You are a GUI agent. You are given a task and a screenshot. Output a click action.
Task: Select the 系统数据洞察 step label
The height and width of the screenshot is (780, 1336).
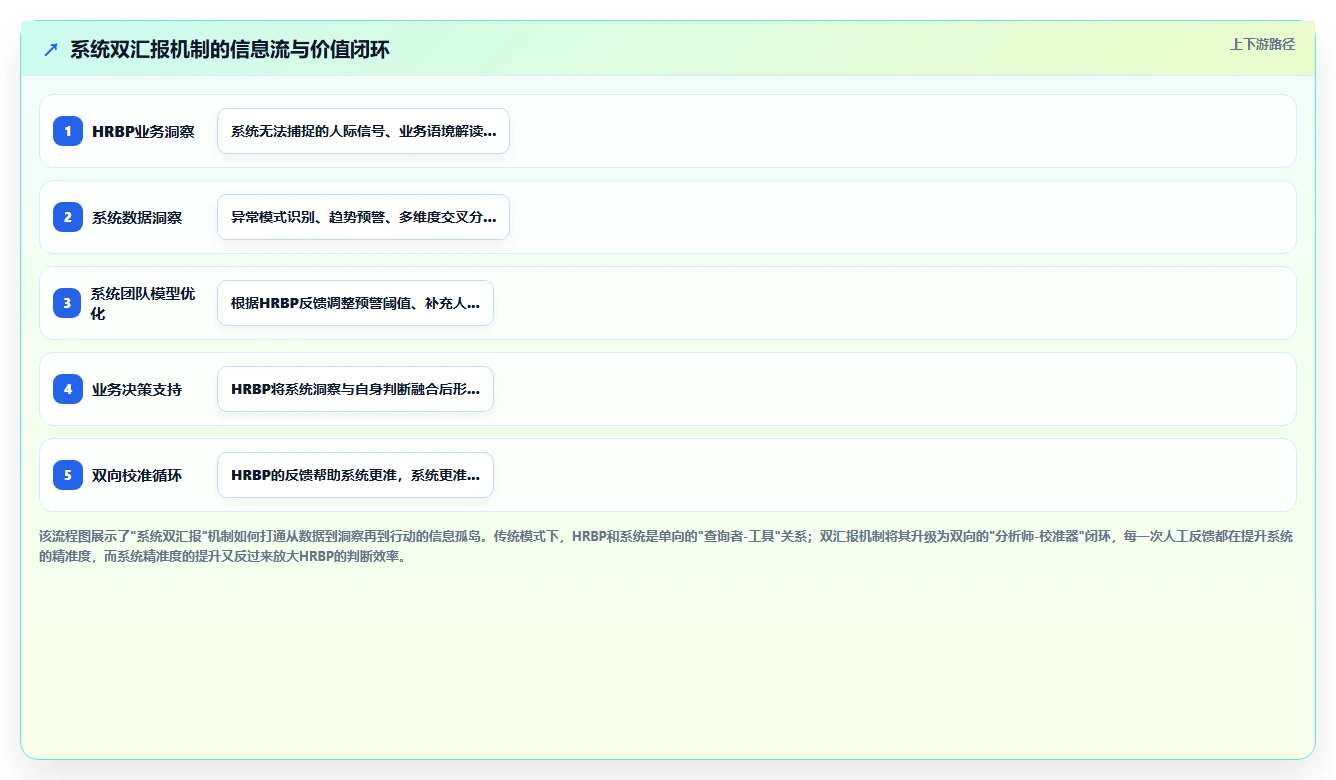pyautogui.click(x=137, y=217)
